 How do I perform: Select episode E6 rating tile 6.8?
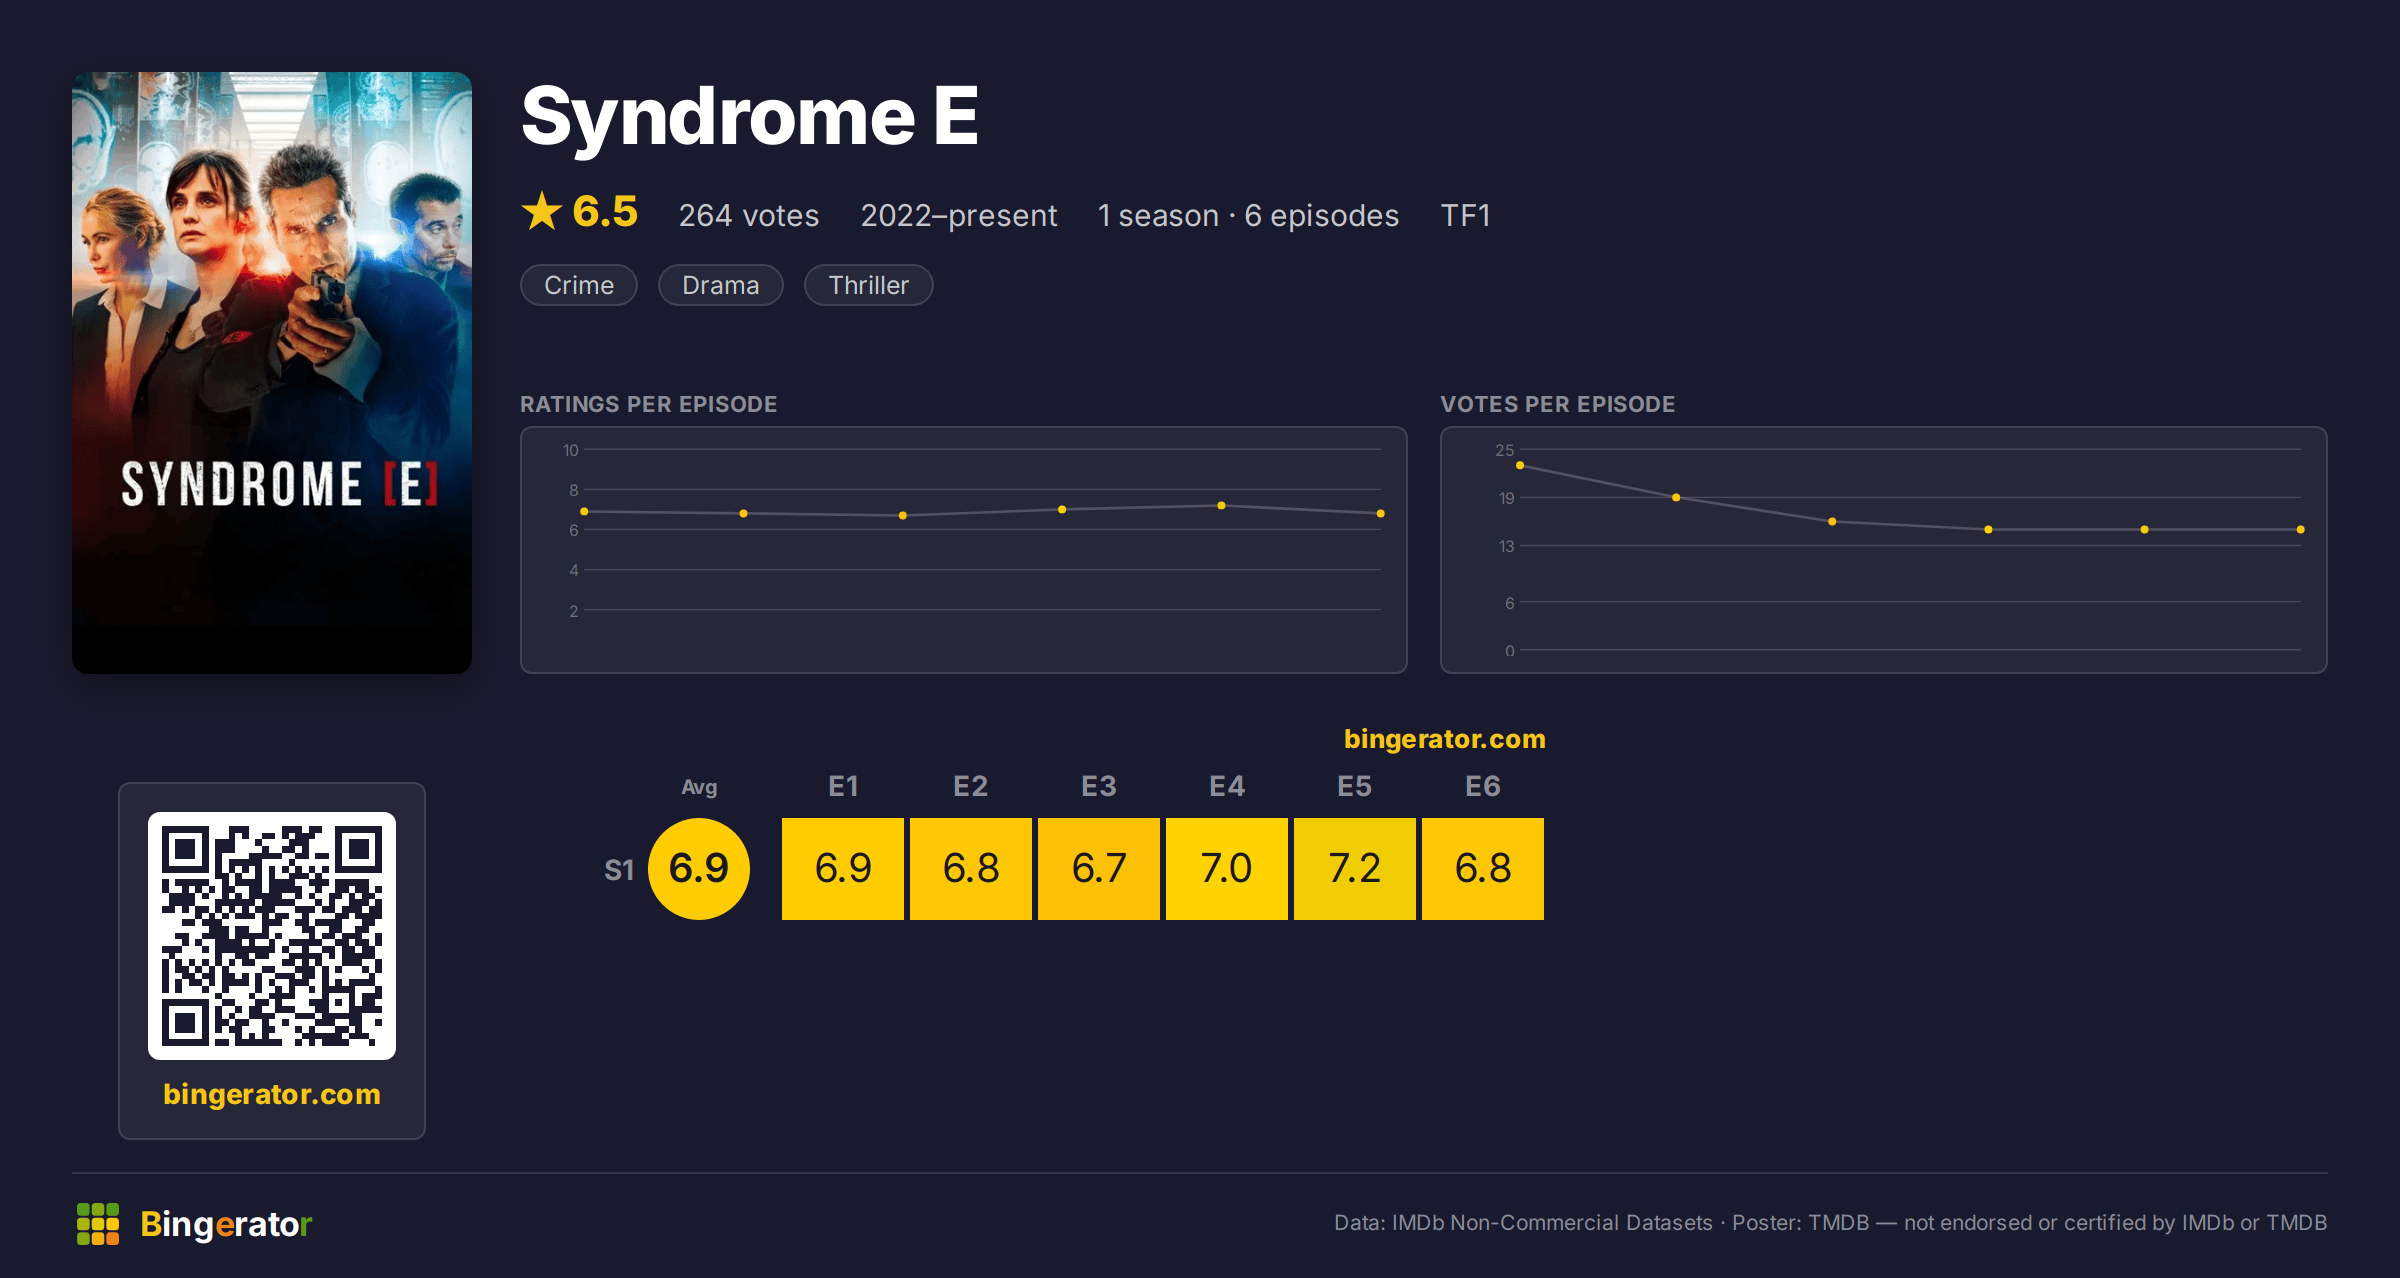tap(1483, 868)
